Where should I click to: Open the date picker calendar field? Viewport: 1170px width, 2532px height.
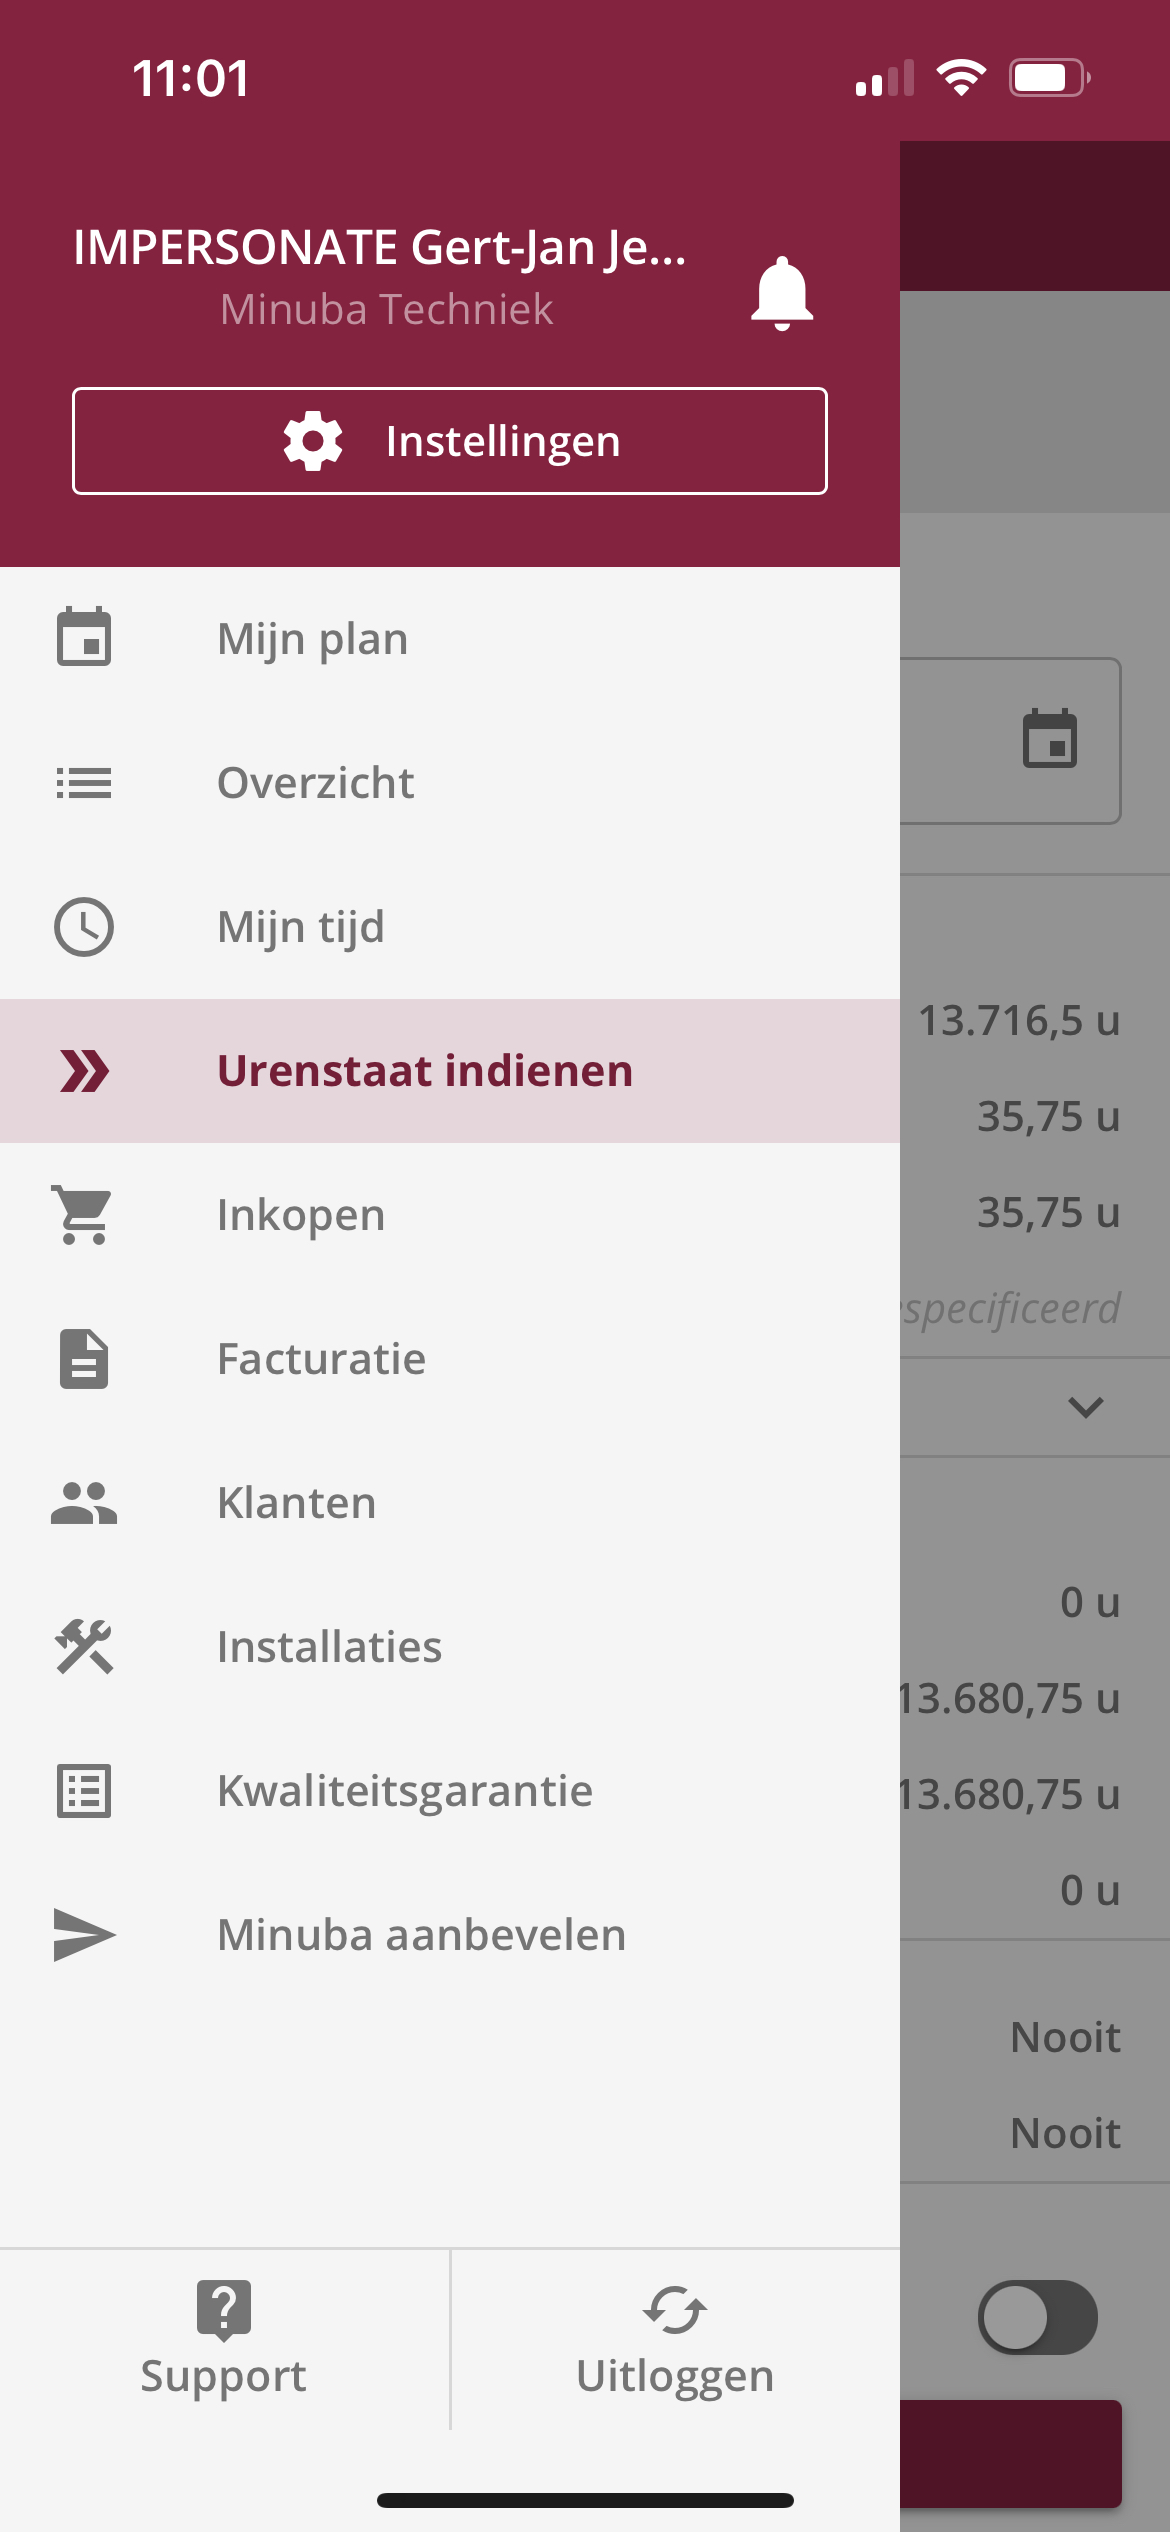click(x=1010, y=741)
